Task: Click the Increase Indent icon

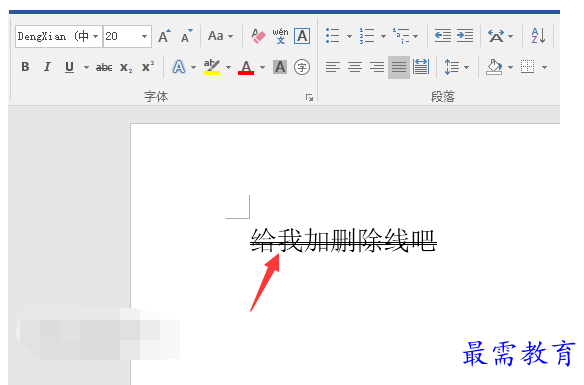Action: 465,36
